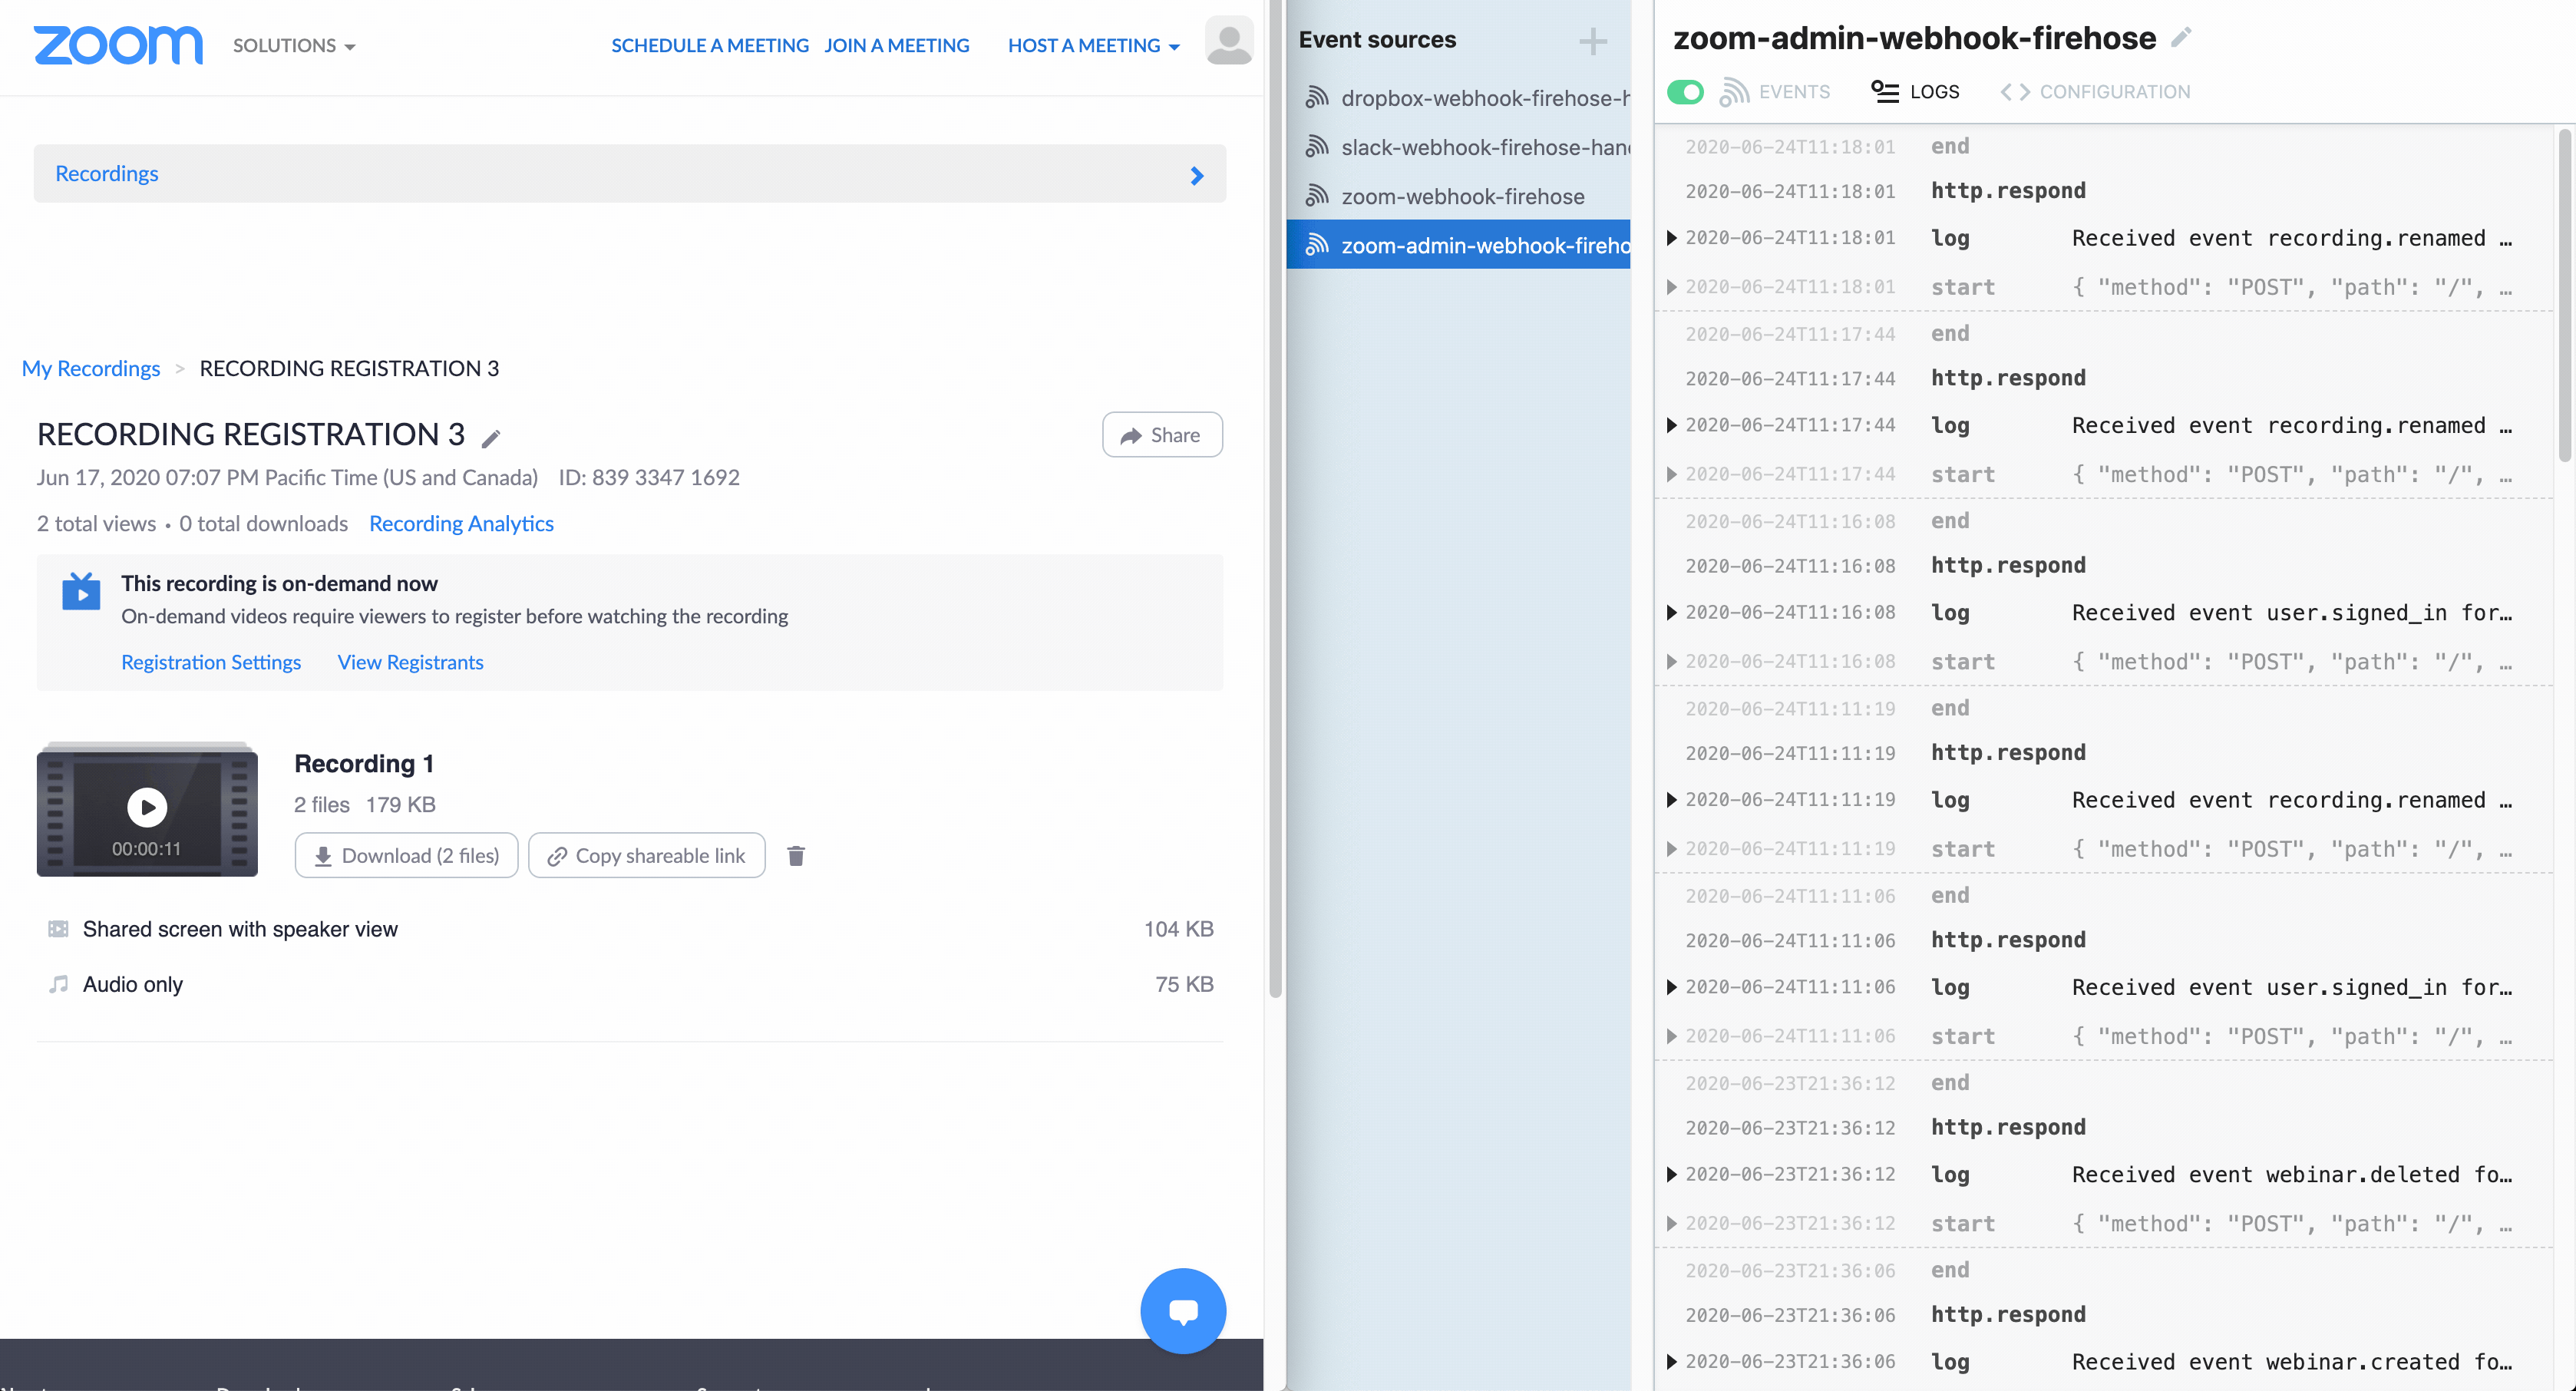Click the Zoom logo
This screenshot has width=2576, height=1391.
click(118, 45)
